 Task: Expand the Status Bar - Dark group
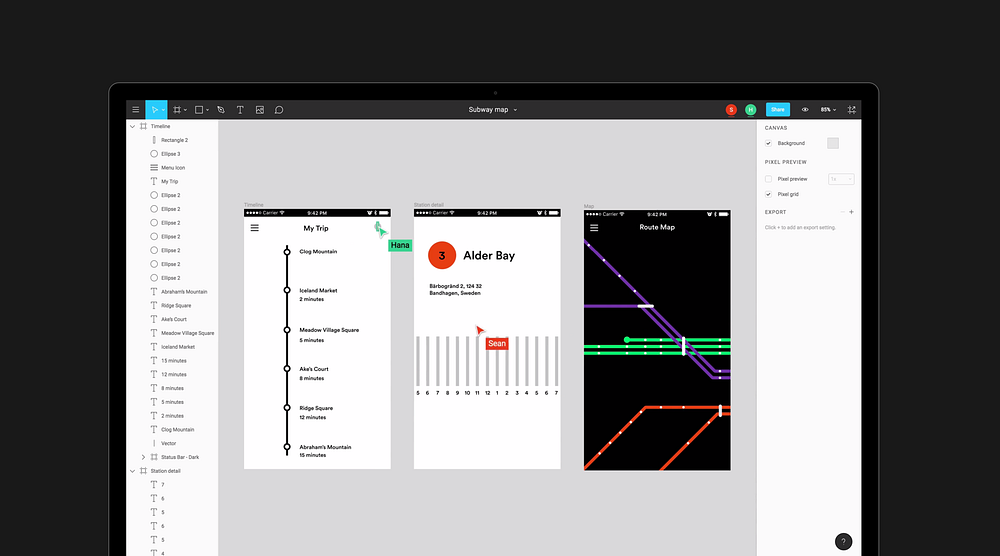pos(143,457)
